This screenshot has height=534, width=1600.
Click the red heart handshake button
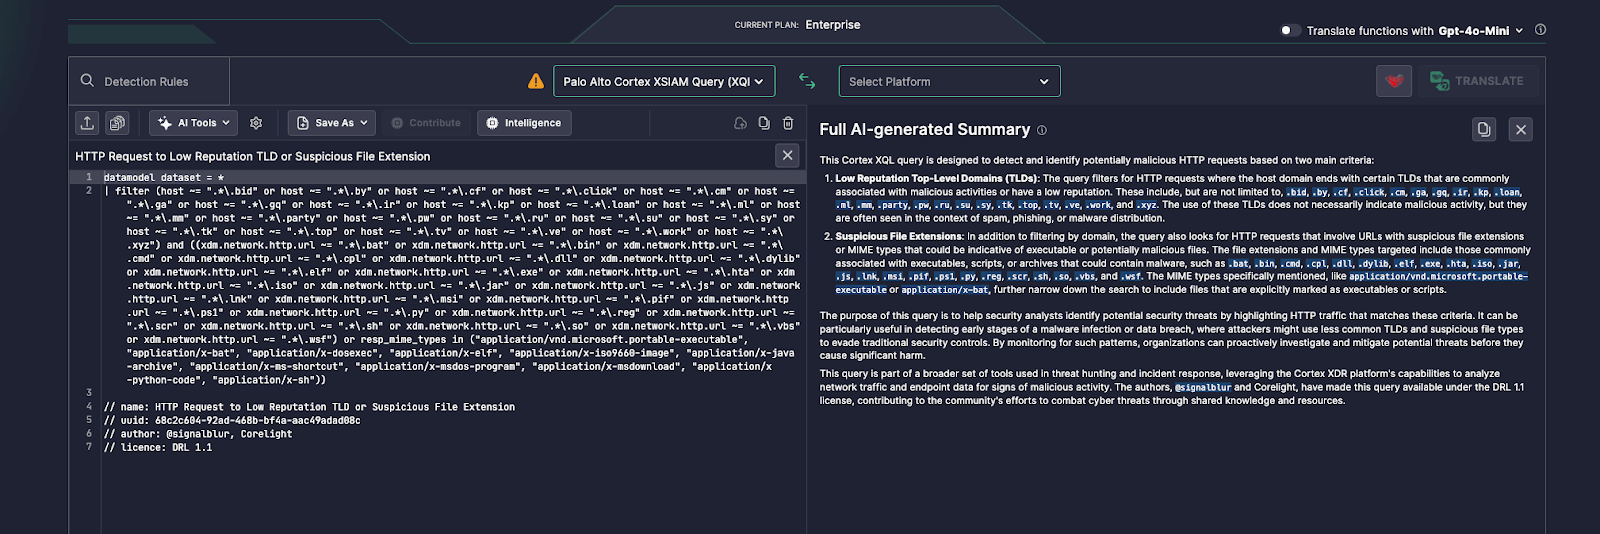[x=1394, y=81]
